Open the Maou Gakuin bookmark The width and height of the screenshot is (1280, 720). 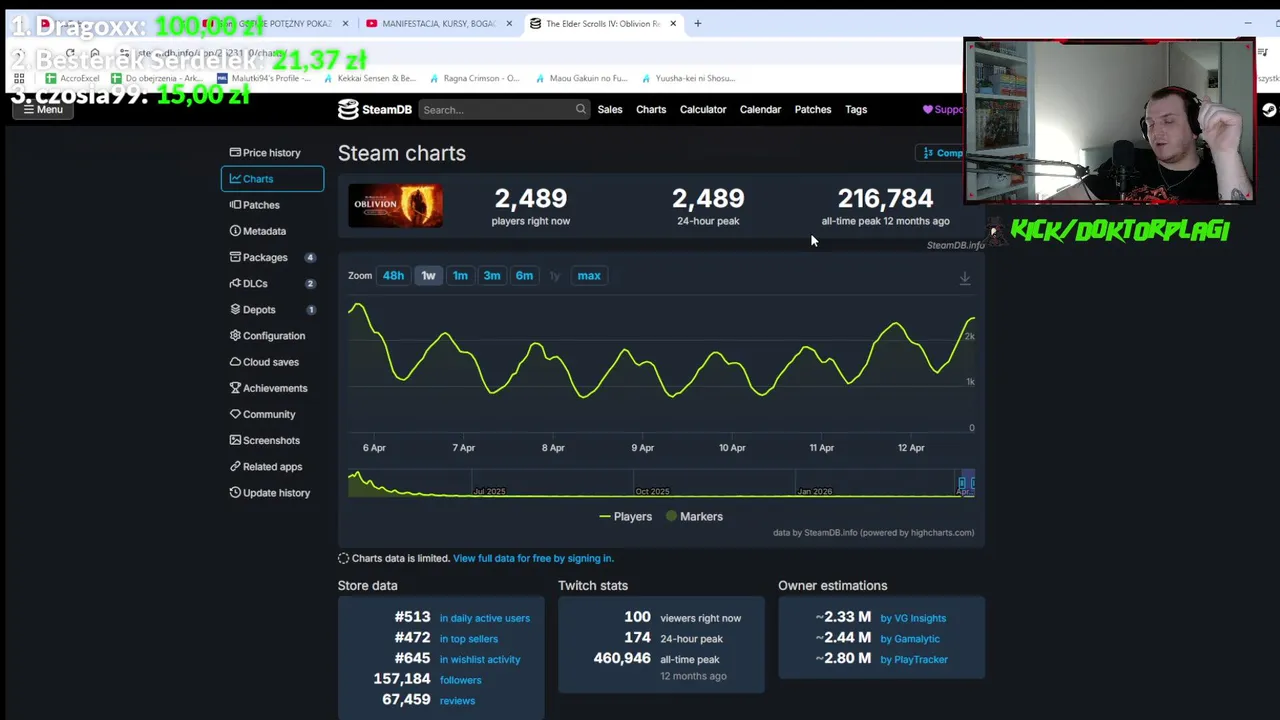tap(581, 78)
